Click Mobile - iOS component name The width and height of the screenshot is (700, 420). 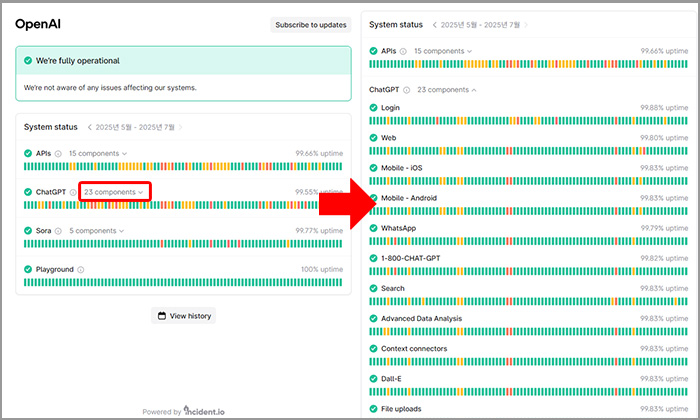tap(401, 168)
